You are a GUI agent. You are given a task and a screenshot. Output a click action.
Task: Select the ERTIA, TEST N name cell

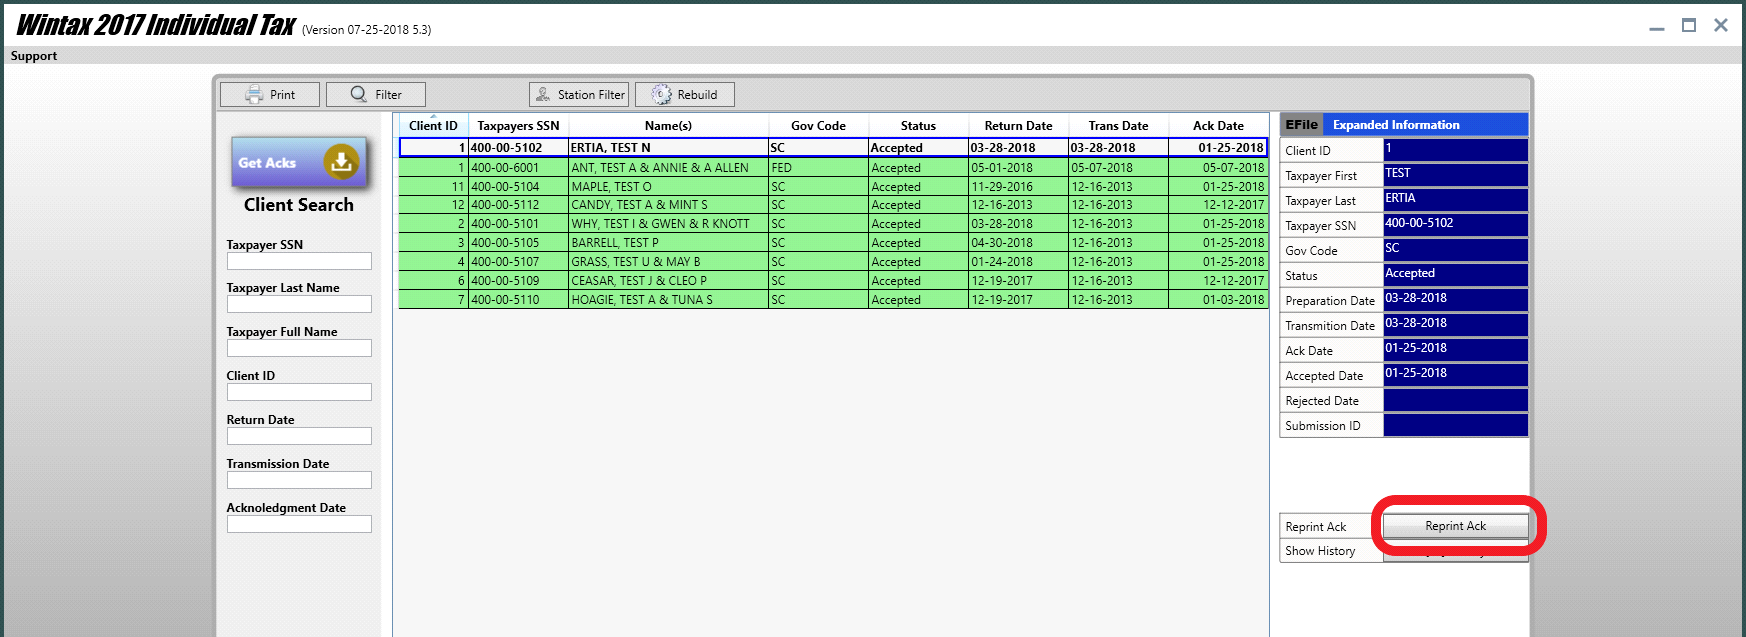coord(668,148)
